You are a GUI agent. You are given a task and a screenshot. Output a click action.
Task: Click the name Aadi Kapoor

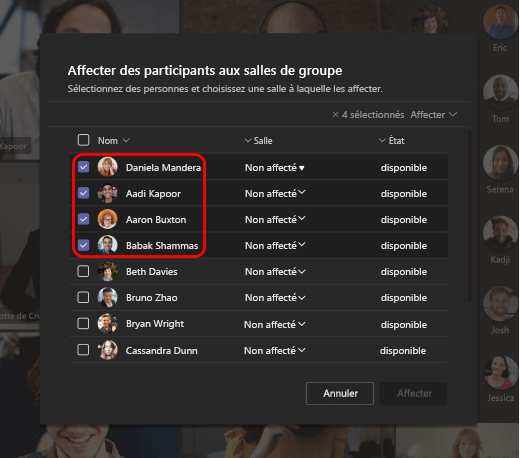coord(153,194)
